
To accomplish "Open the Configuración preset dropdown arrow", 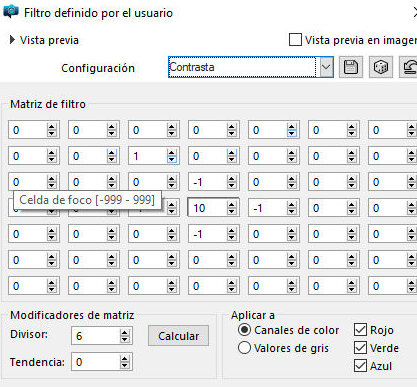I will tap(326, 67).
